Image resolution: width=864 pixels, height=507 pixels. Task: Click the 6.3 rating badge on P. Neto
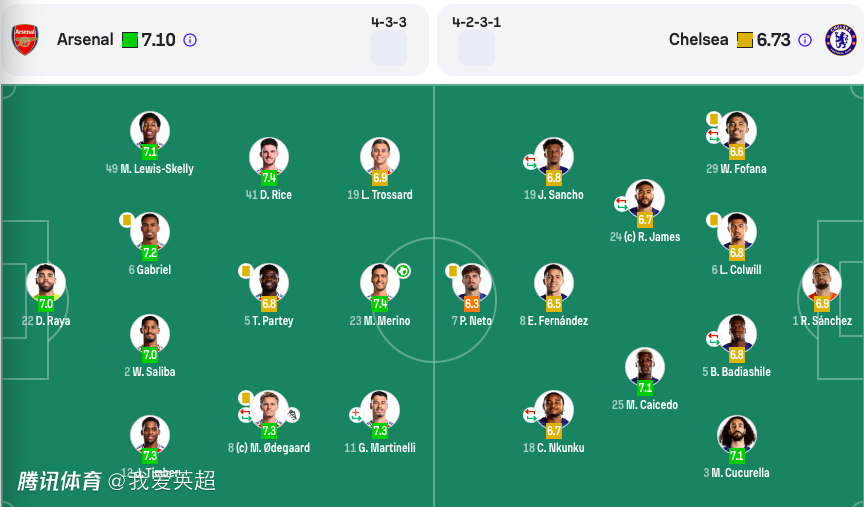click(x=472, y=303)
